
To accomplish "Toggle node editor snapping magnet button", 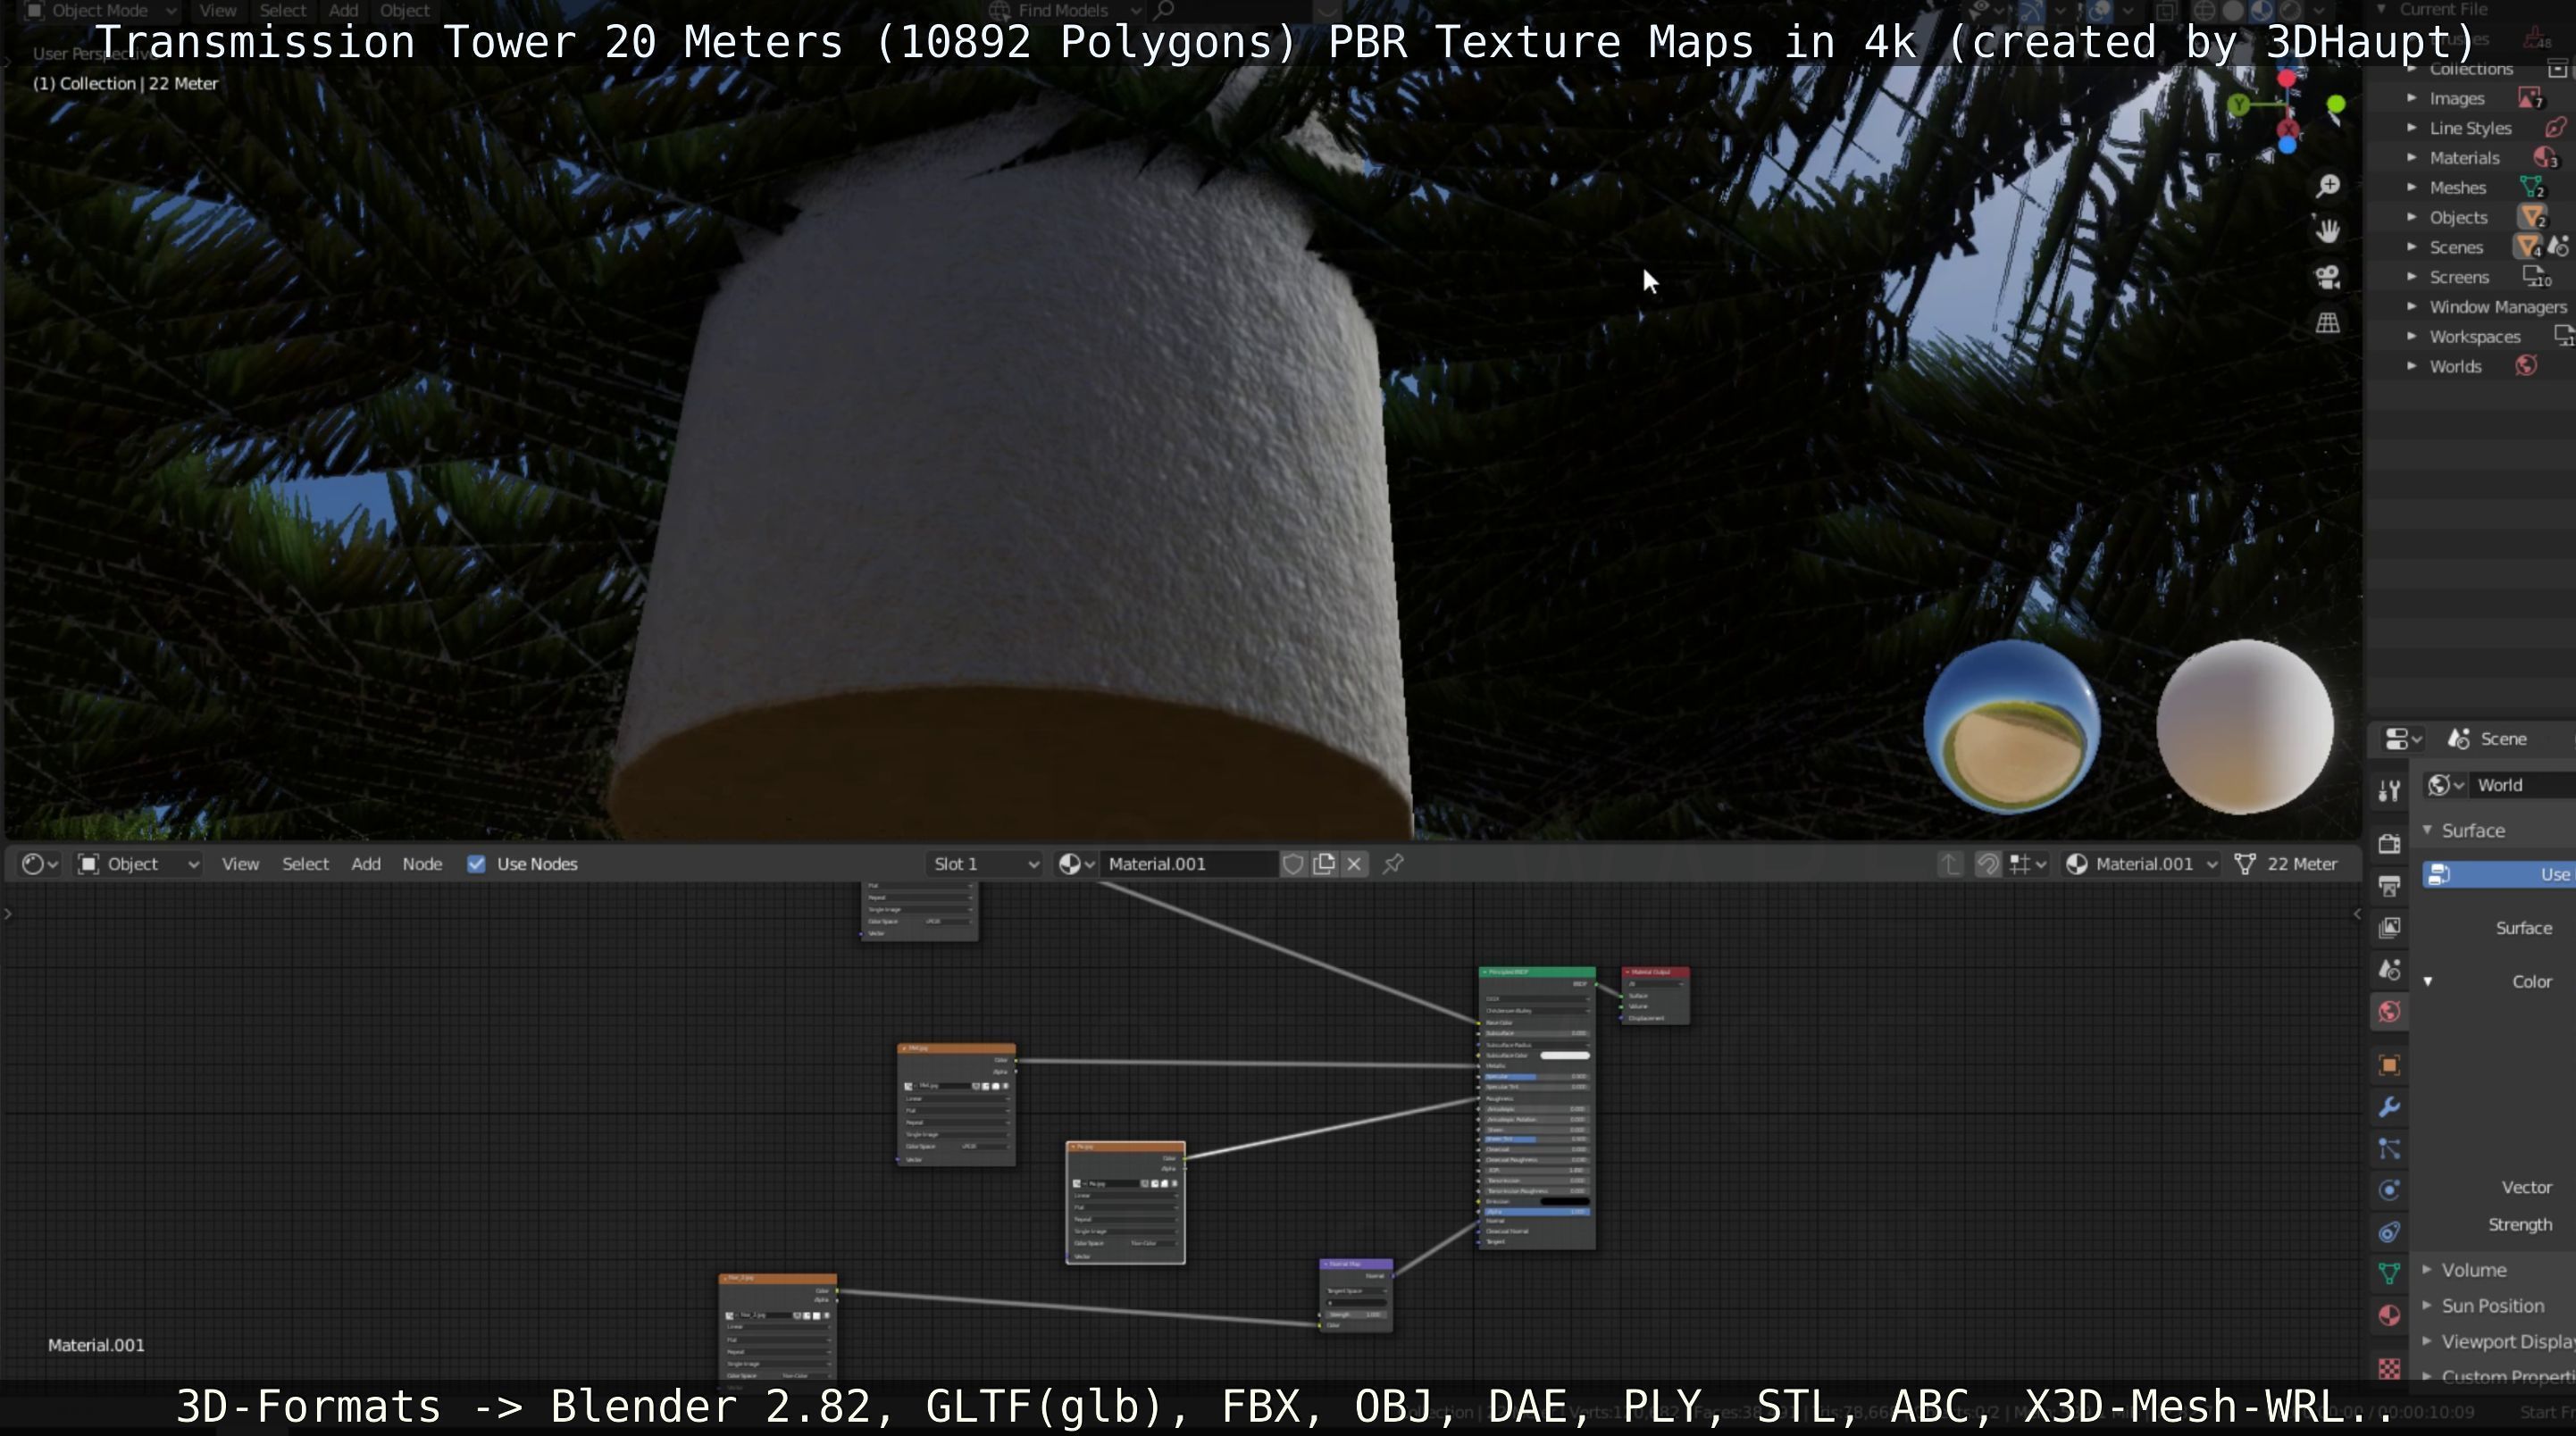I will pyautogui.click(x=1988, y=864).
